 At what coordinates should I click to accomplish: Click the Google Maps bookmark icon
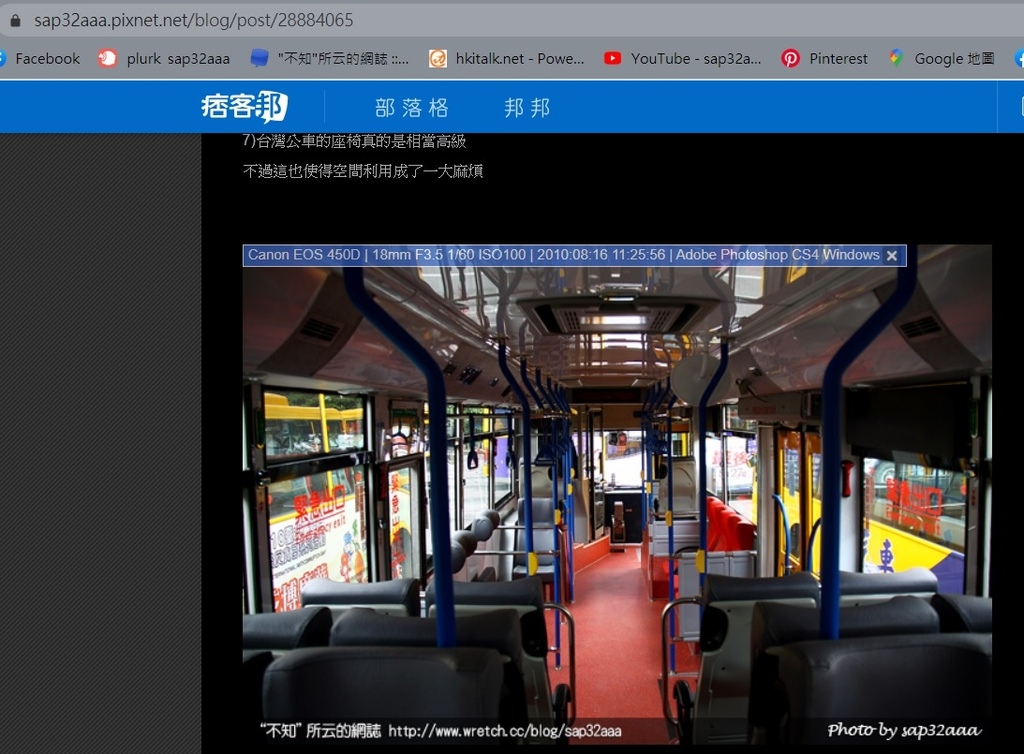click(x=896, y=58)
